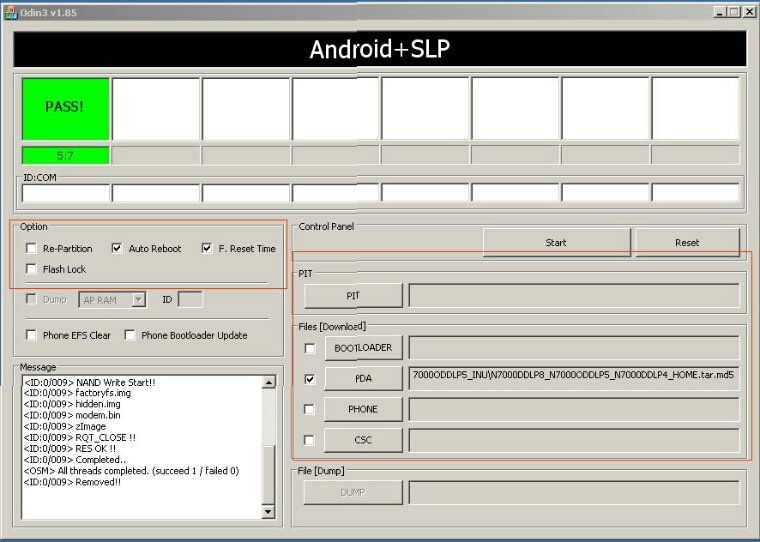Click the 'RES OK !!' log line
Image resolution: width=760 pixels, height=542 pixels.
click(x=70, y=449)
